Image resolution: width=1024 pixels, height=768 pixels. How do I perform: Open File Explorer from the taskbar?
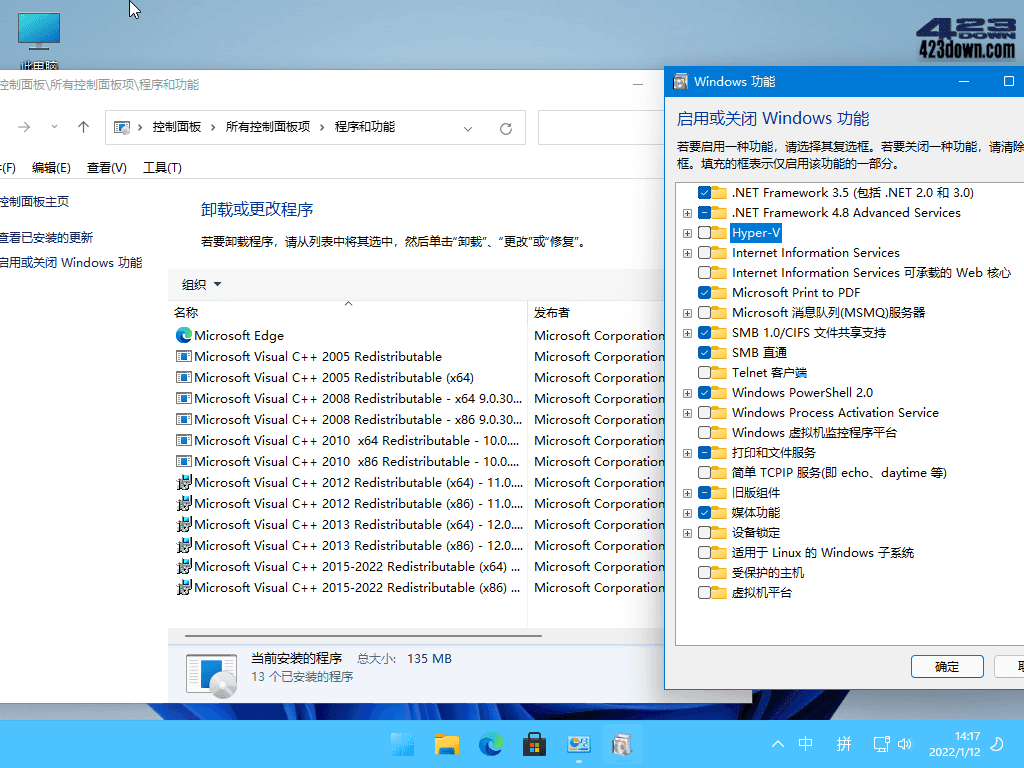click(x=447, y=744)
